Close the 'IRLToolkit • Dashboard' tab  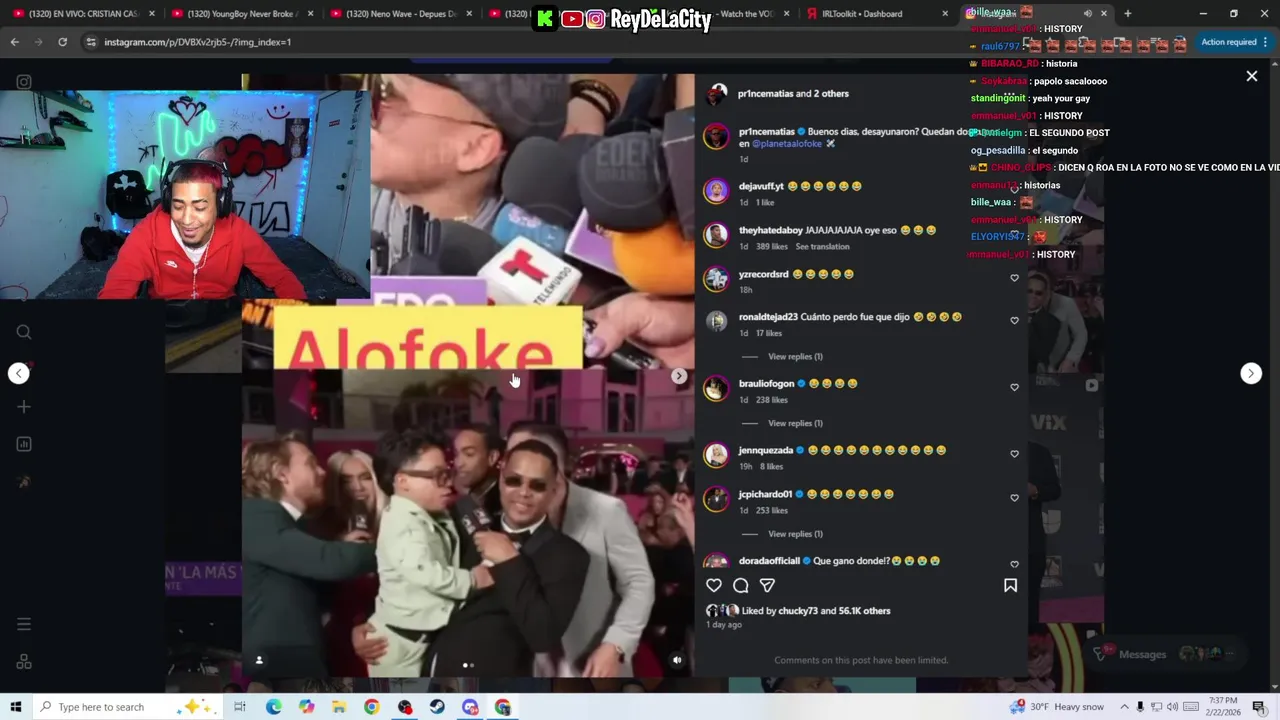[945, 14]
